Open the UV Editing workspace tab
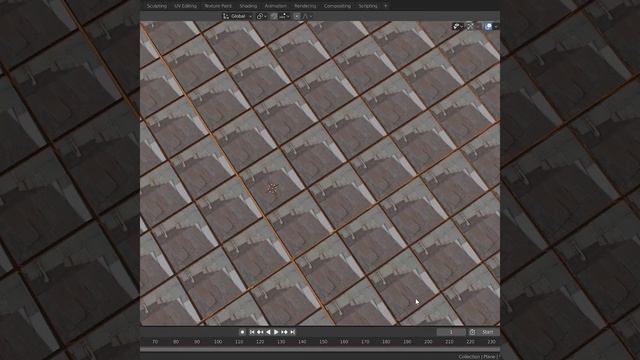 [185, 6]
